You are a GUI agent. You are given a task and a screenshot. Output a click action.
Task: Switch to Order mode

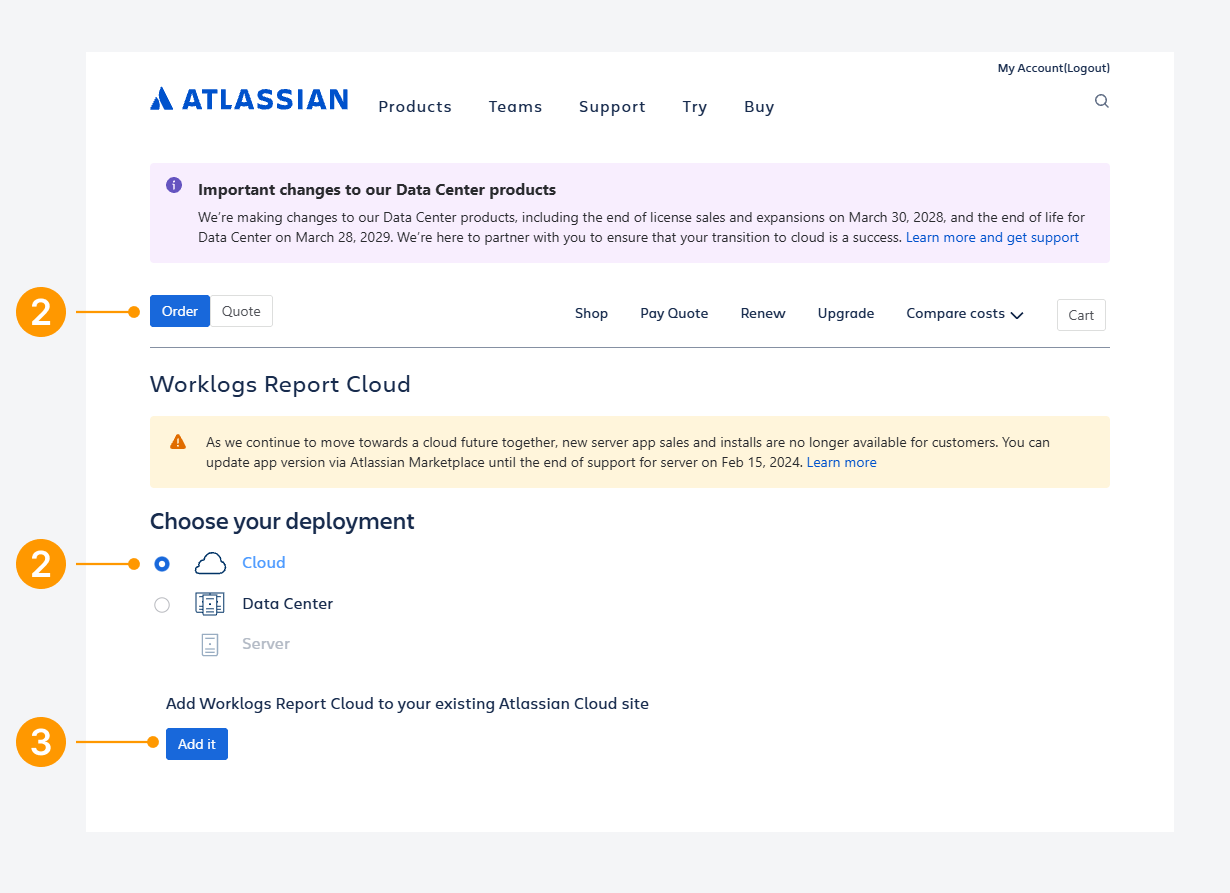click(180, 311)
